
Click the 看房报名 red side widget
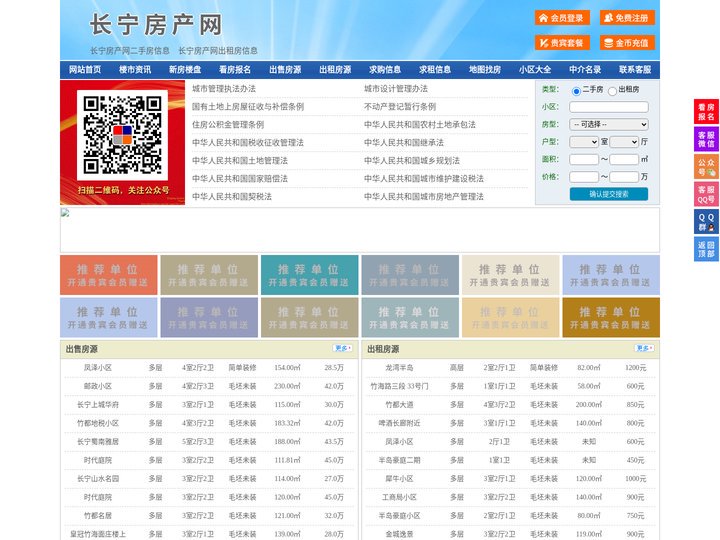pyautogui.click(x=706, y=112)
